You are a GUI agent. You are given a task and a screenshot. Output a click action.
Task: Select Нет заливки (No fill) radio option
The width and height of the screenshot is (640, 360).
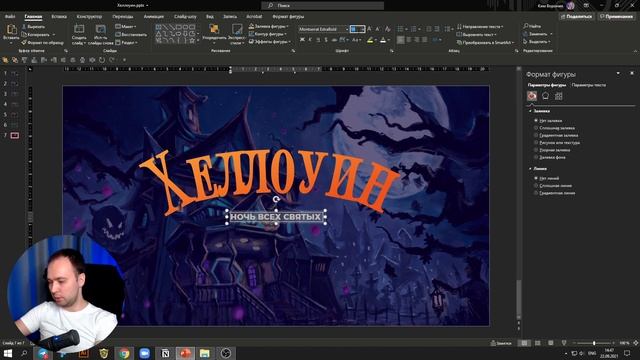click(548, 121)
